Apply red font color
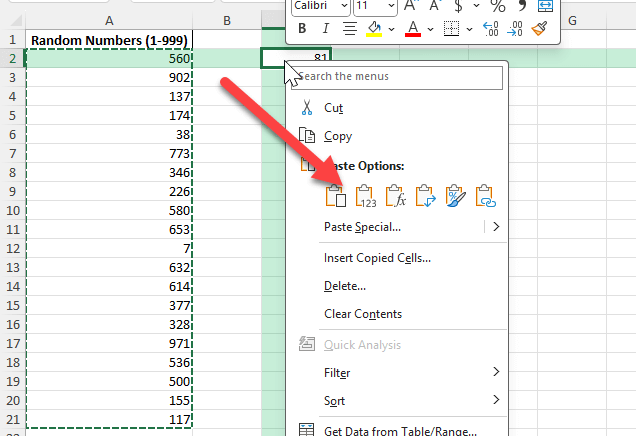This screenshot has height=436, width=636. [413, 29]
